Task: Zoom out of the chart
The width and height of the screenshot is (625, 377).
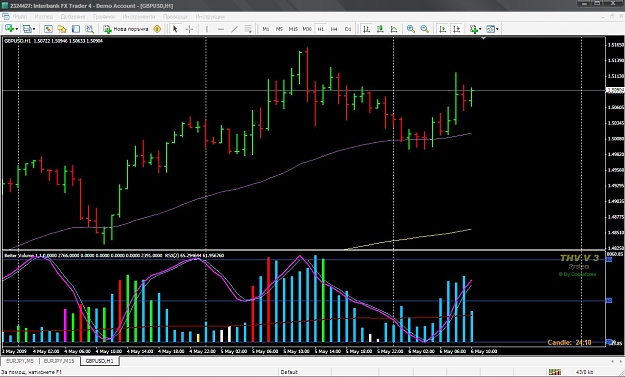Action: pyautogui.click(x=425, y=29)
